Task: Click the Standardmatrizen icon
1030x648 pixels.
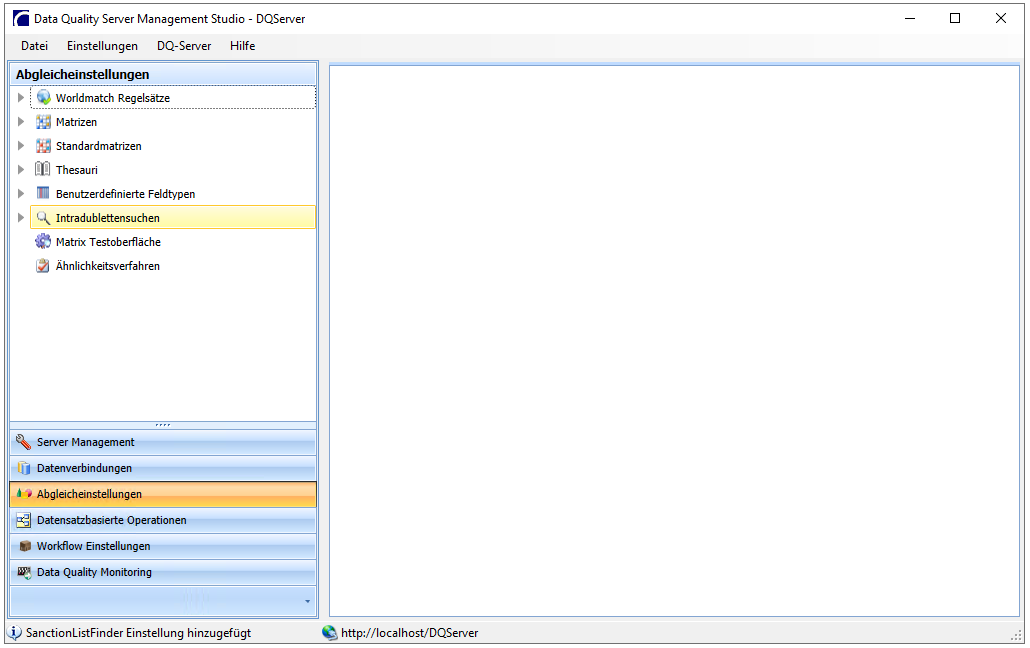Action: (x=43, y=146)
